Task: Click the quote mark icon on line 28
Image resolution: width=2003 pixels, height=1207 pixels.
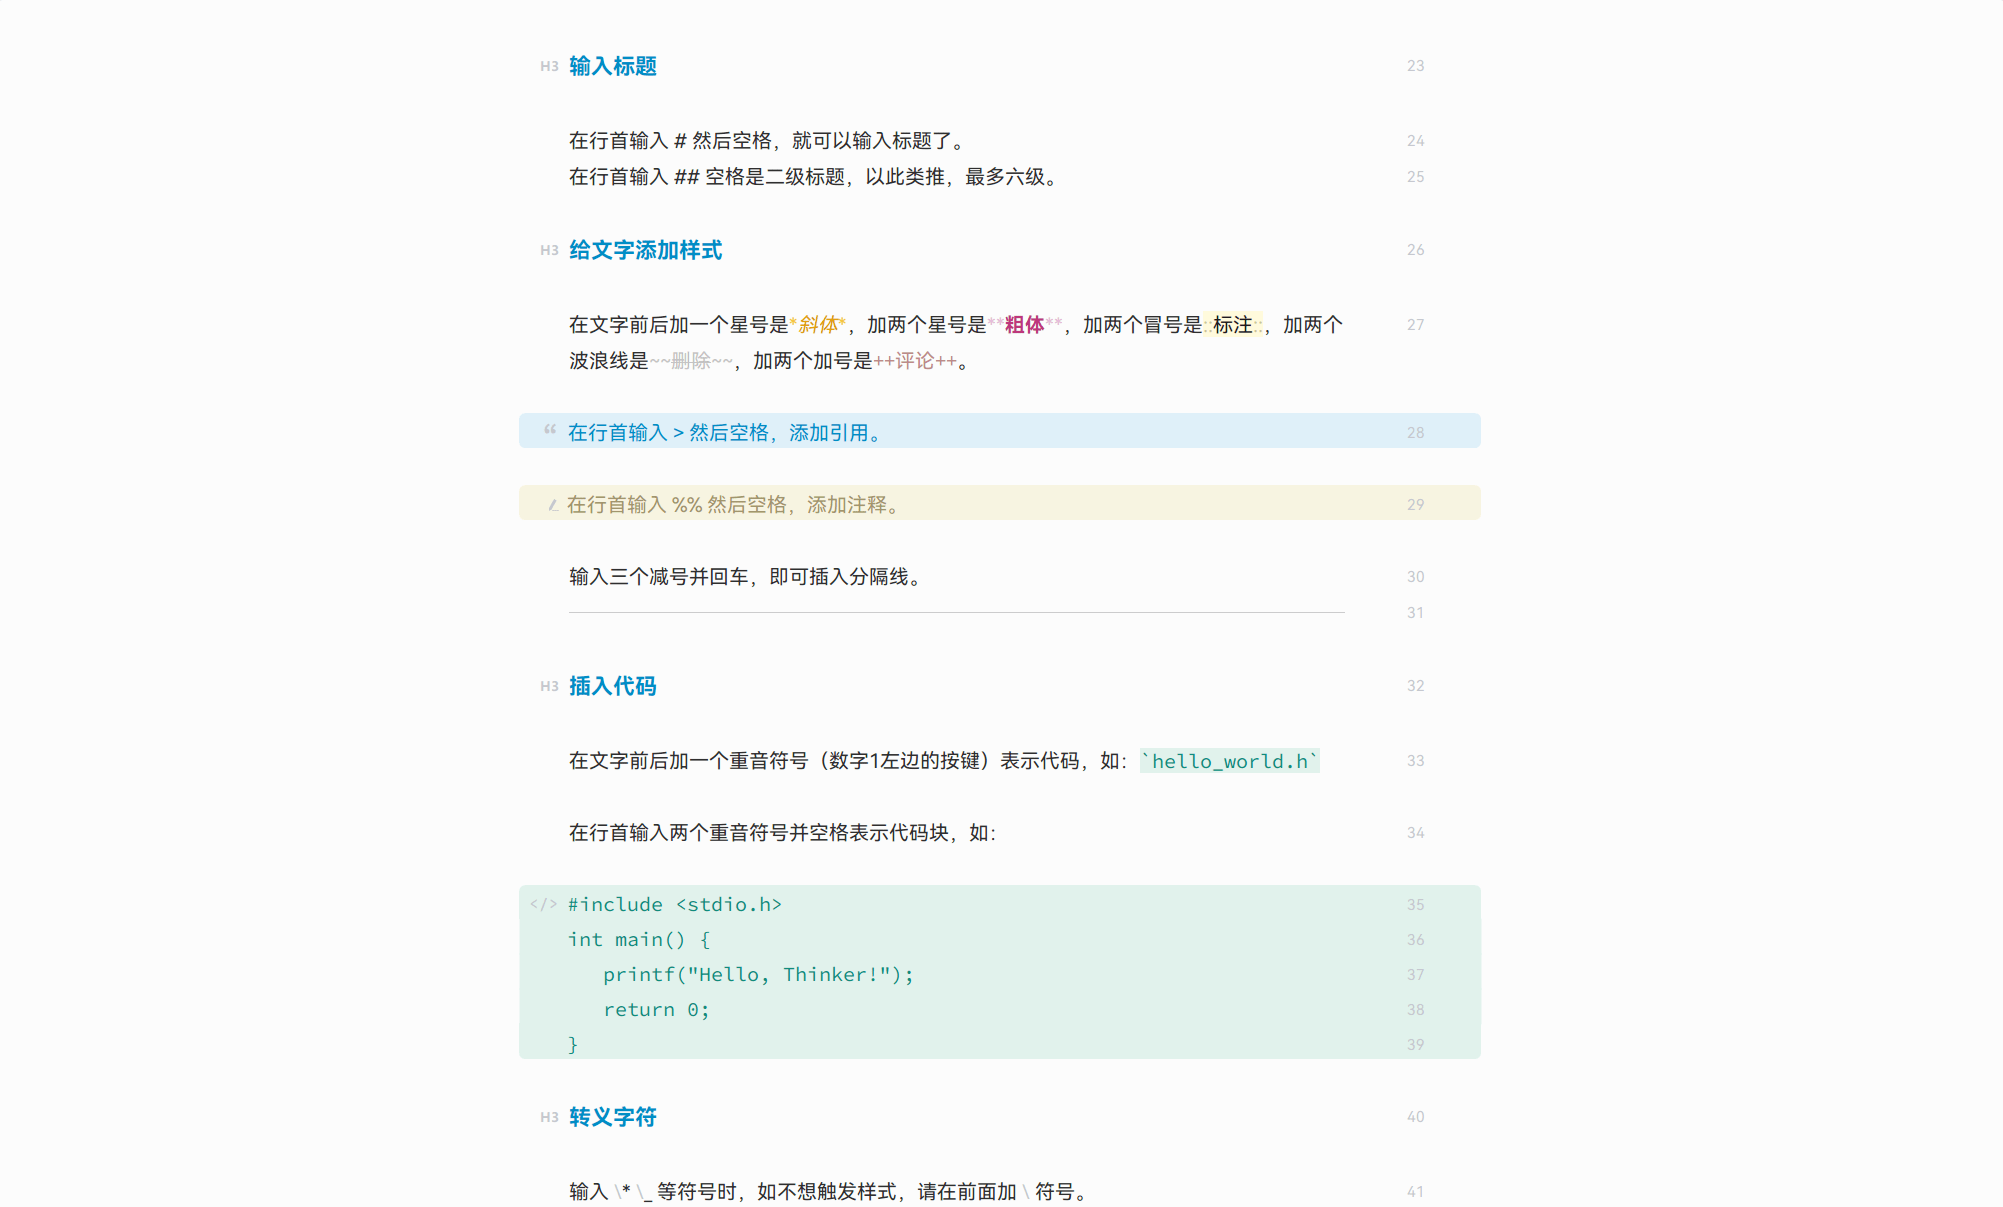Action: click(x=550, y=430)
